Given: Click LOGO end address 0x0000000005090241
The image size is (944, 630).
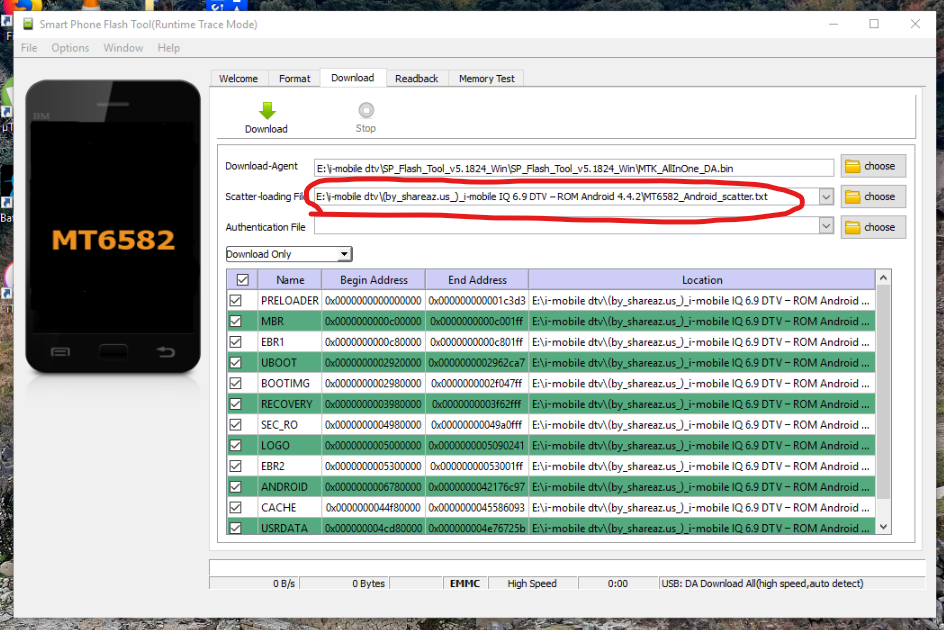Looking at the screenshot, I should [477, 446].
